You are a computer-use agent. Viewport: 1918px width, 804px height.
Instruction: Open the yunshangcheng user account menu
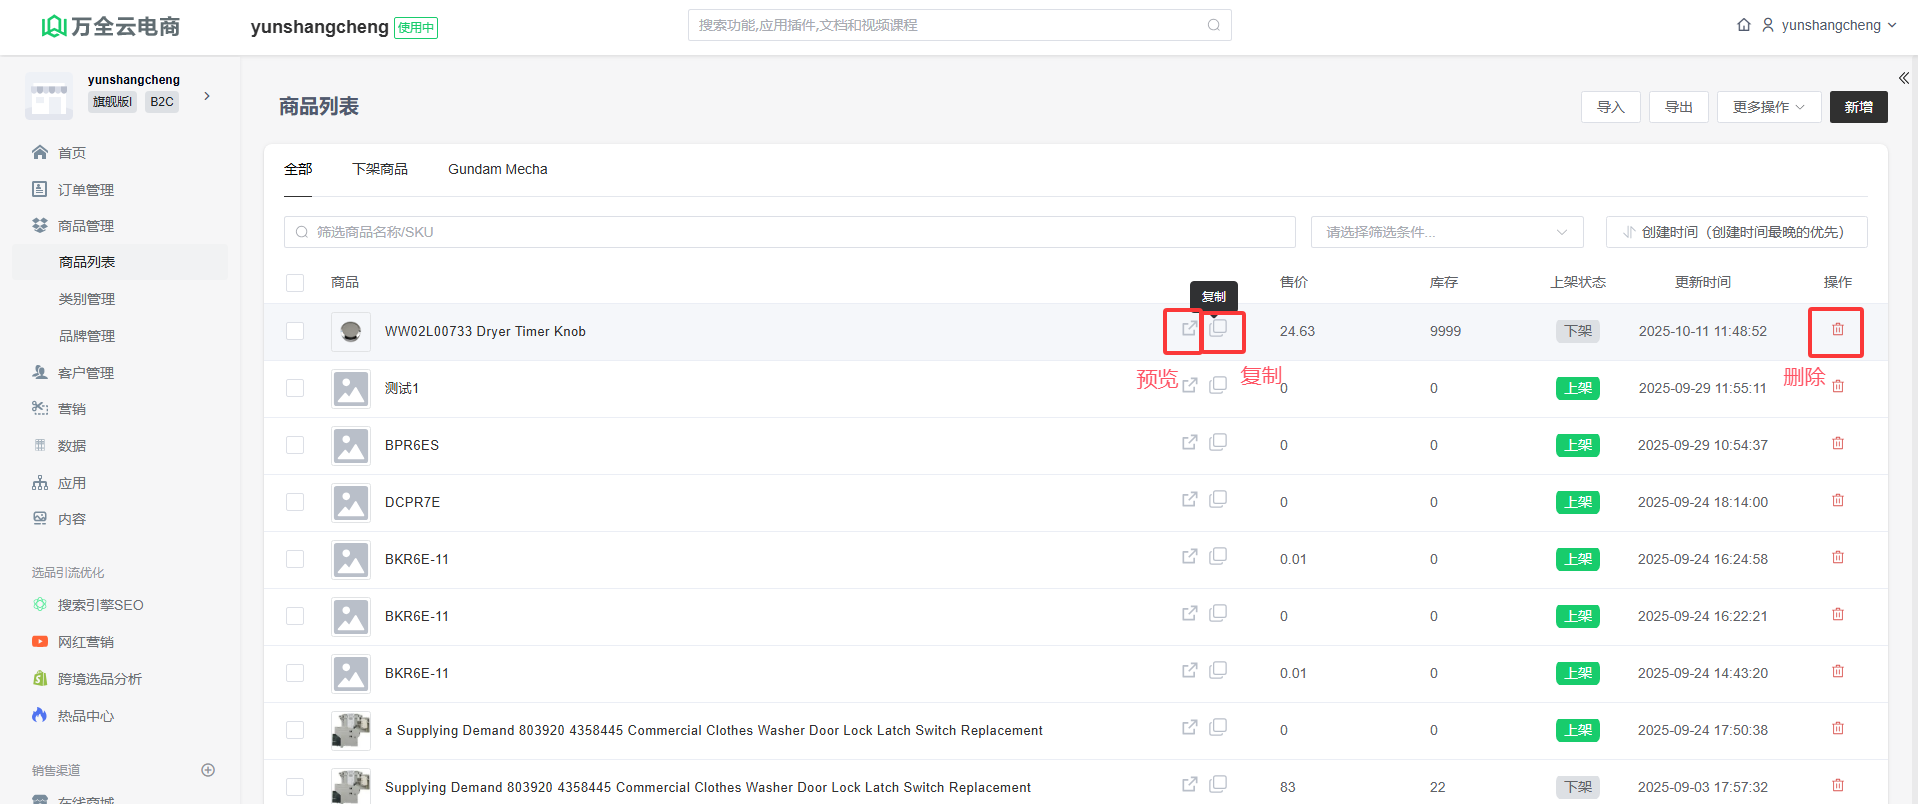point(1829,25)
